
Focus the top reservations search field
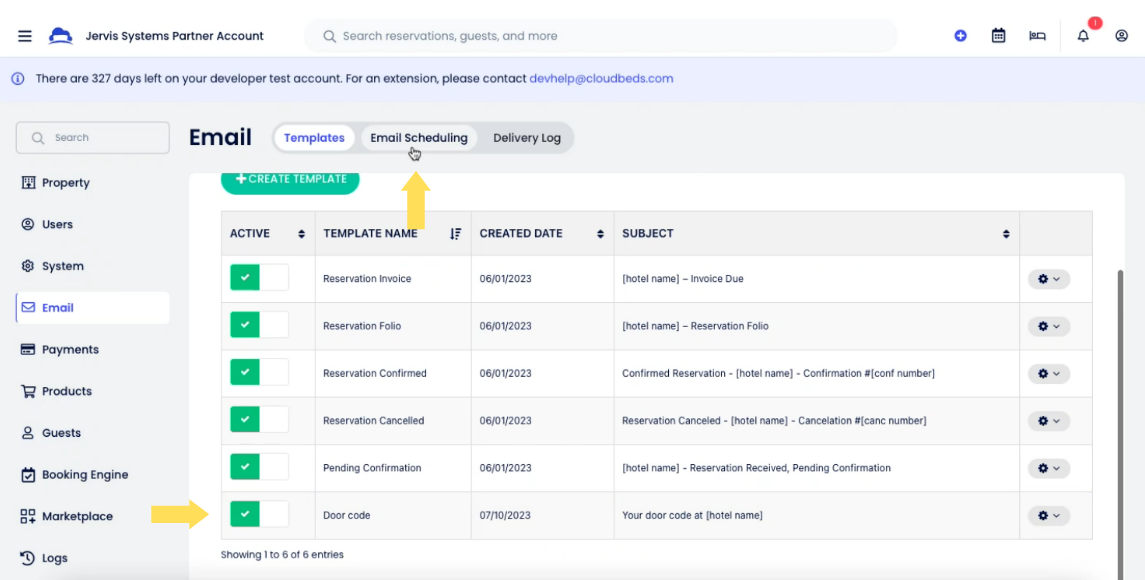[x=600, y=36]
